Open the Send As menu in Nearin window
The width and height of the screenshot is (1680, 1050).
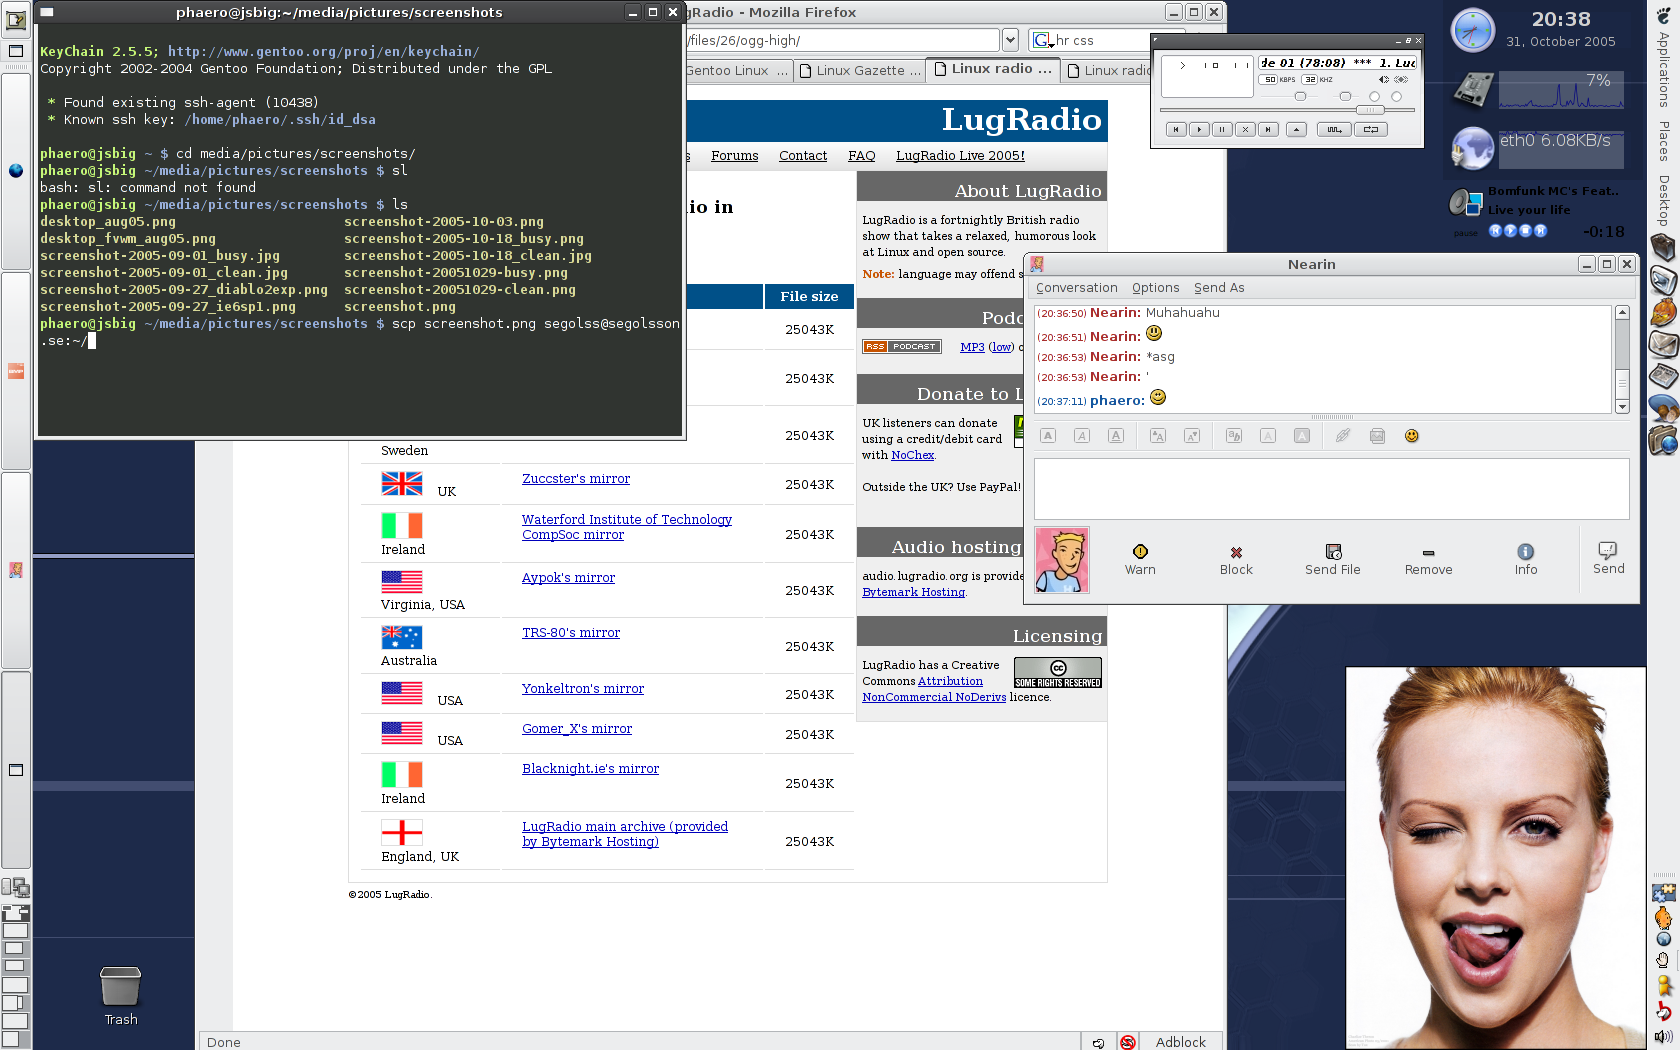(x=1219, y=288)
